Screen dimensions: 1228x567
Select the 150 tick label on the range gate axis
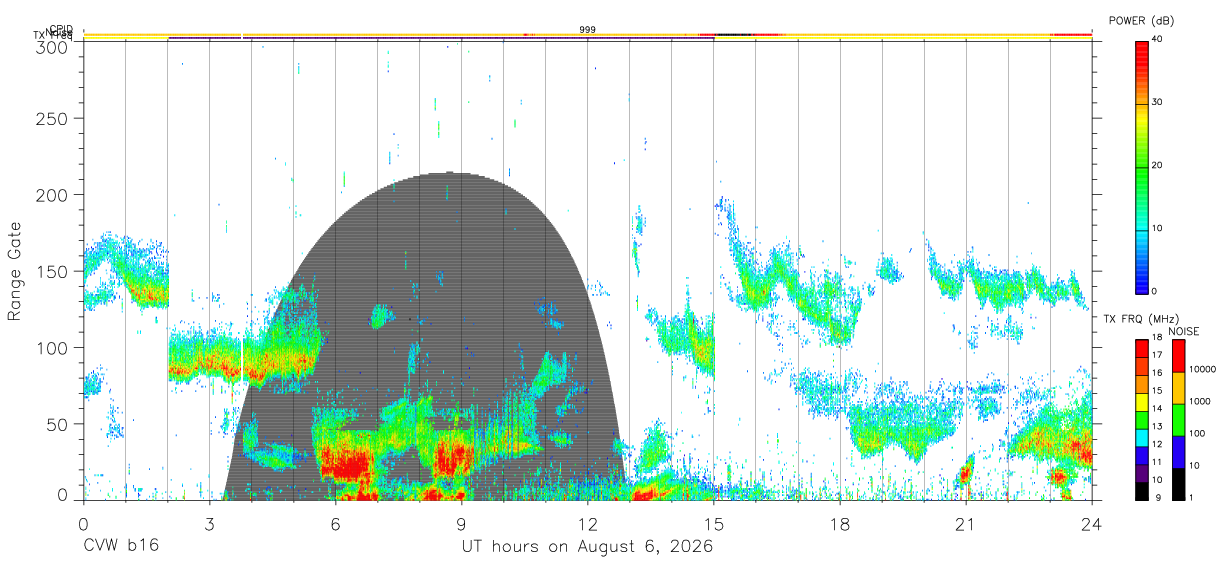coord(52,271)
